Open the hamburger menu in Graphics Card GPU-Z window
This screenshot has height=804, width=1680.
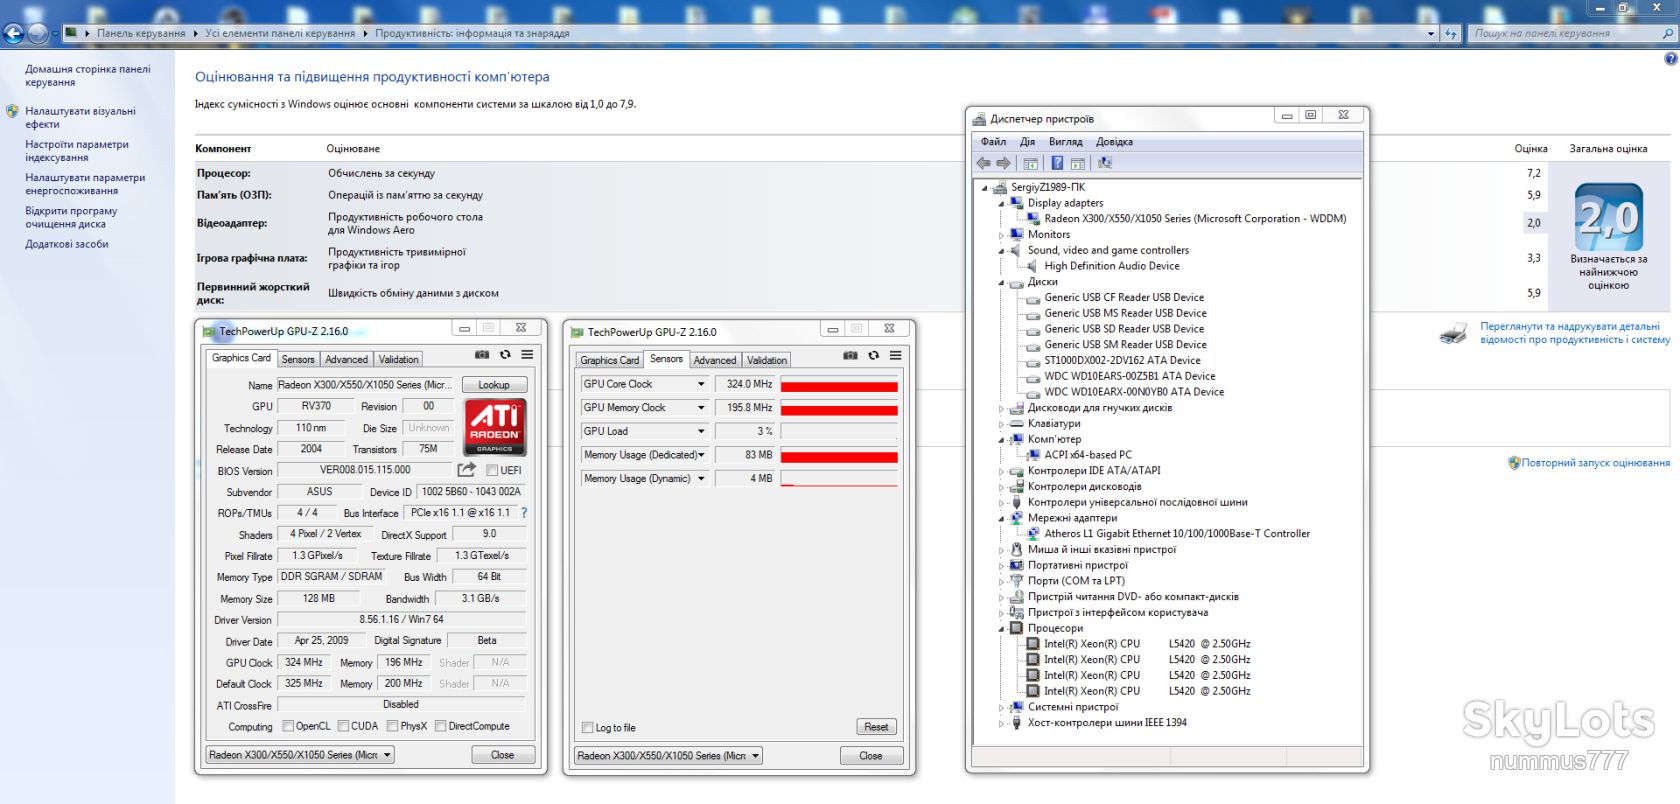pyautogui.click(x=527, y=355)
